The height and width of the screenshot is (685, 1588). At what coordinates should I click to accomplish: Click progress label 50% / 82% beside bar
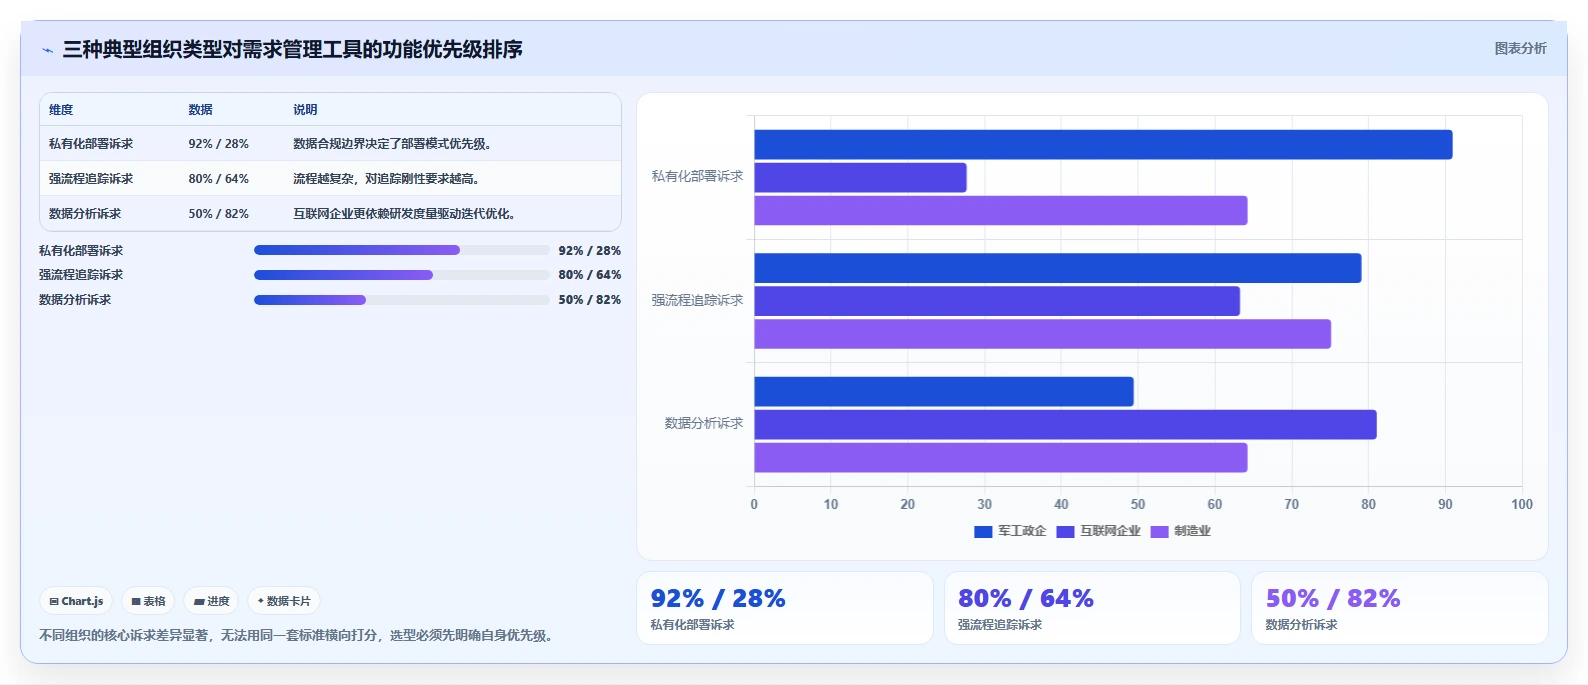tap(589, 300)
